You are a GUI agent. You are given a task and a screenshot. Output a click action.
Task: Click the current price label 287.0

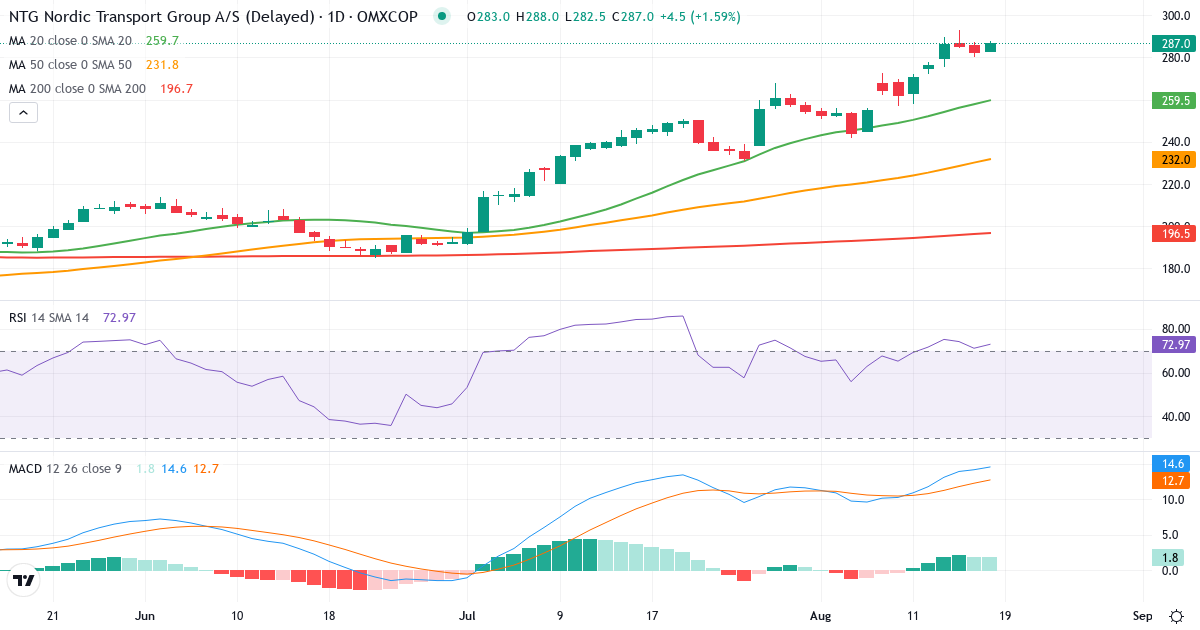coord(1175,43)
